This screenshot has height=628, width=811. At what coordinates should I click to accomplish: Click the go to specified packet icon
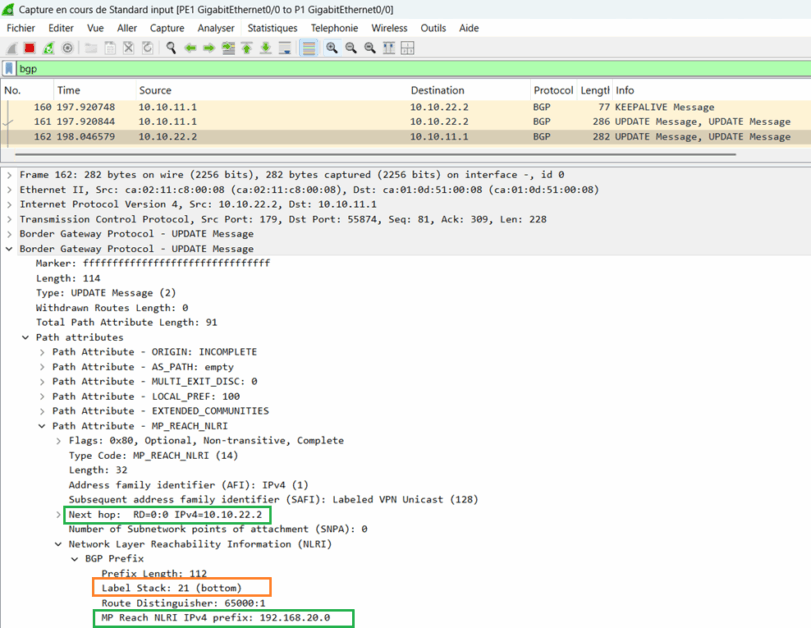[228, 48]
